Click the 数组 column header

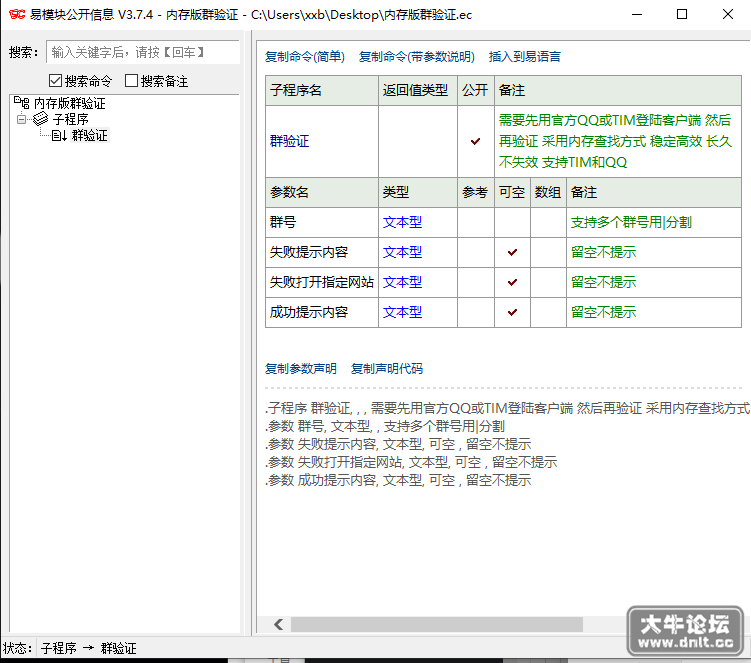coord(548,192)
